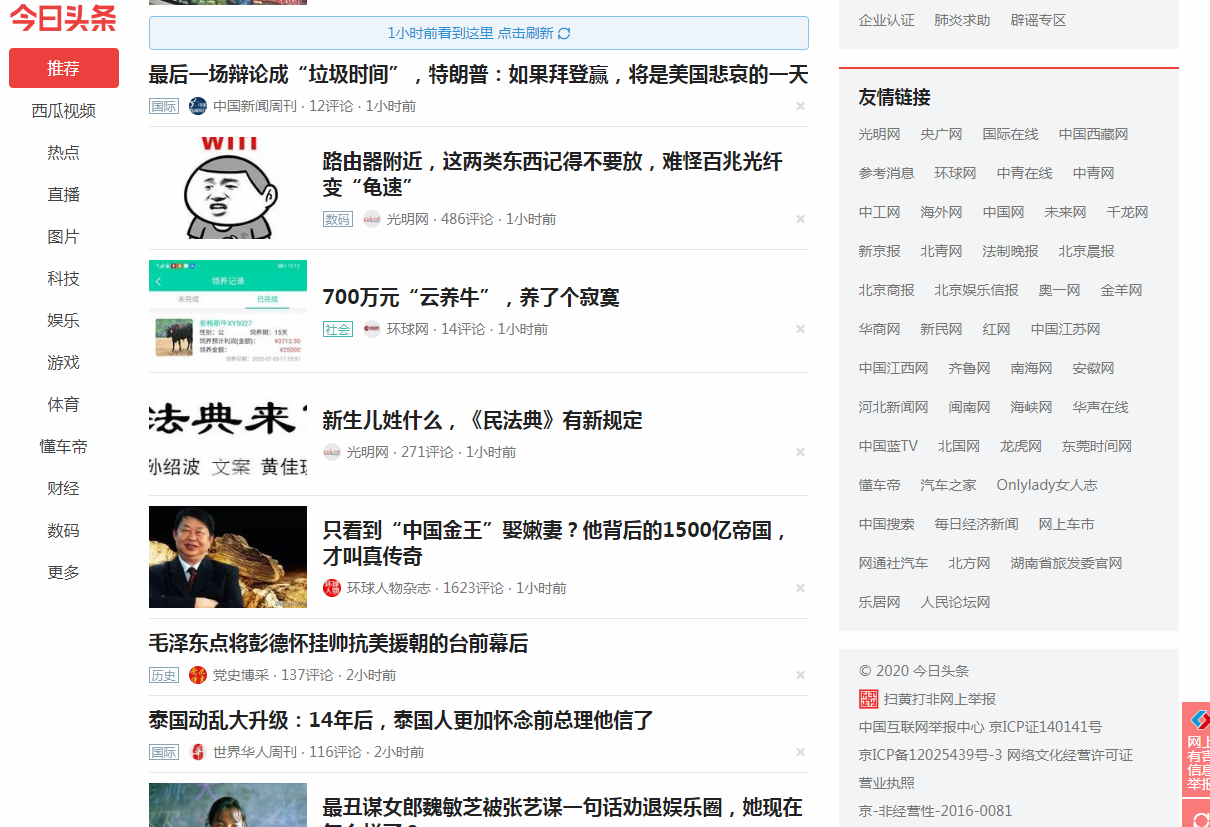Open friend link 汽车之家
The height and width of the screenshot is (827, 1210).
point(948,485)
